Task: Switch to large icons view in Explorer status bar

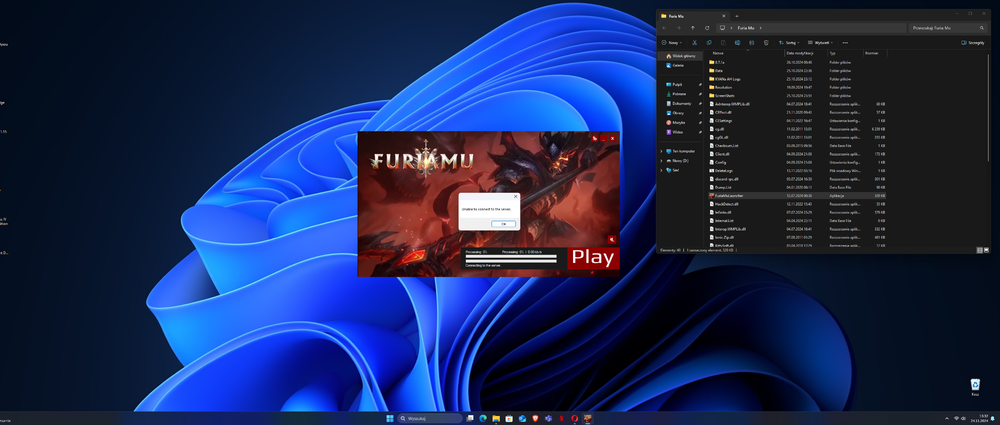Action: tap(986, 250)
